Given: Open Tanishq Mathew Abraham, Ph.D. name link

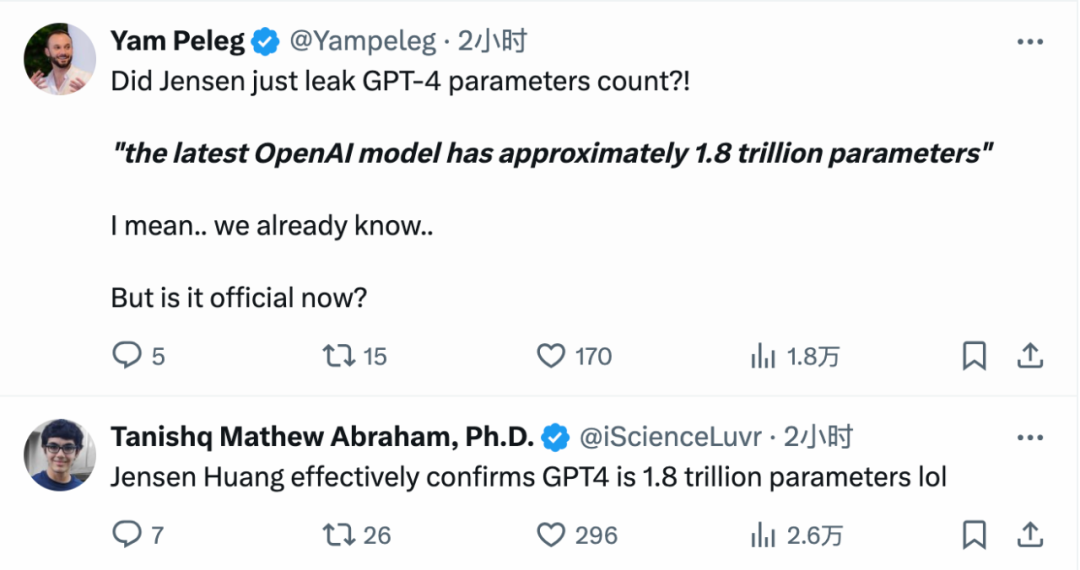Looking at the screenshot, I should tap(322, 438).
